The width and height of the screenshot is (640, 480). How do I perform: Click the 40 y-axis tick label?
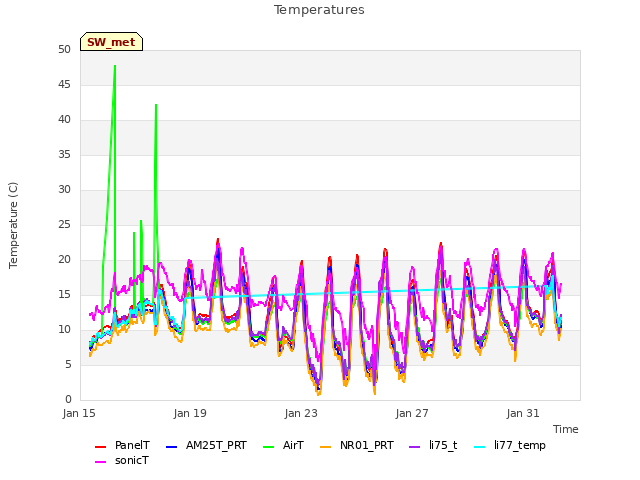coord(64,120)
